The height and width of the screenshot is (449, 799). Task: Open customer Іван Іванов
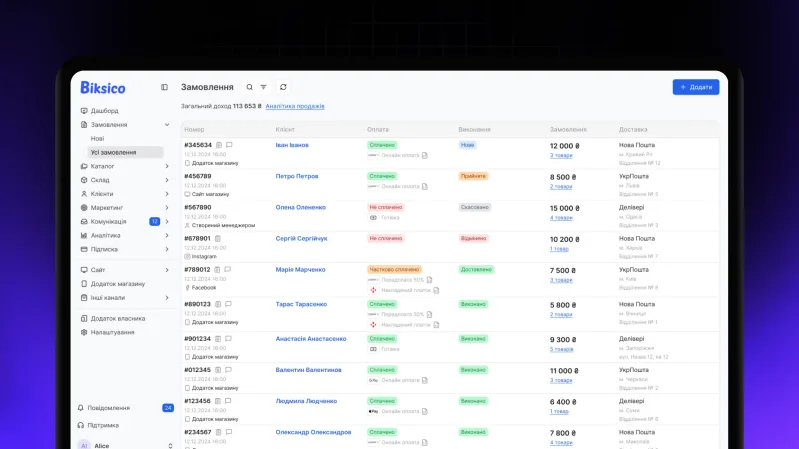(292, 145)
